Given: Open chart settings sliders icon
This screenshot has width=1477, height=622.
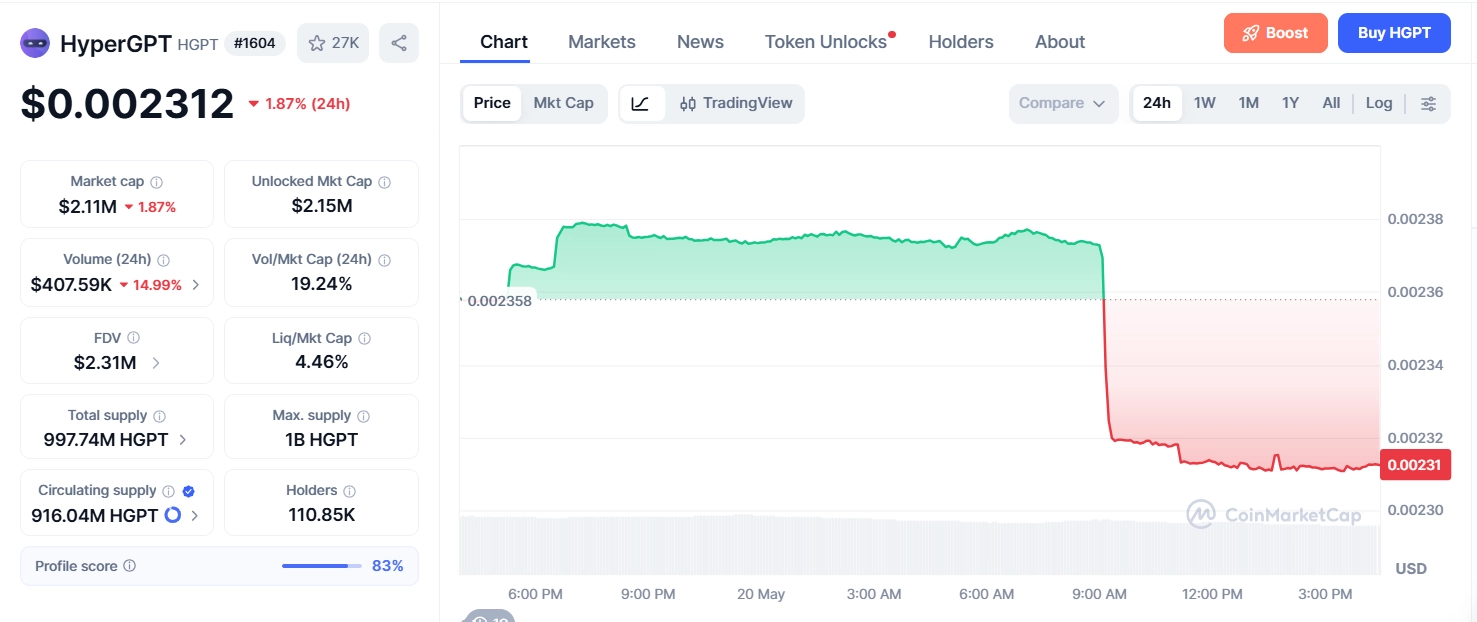Looking at the screenshot, I should (1429, 103).
